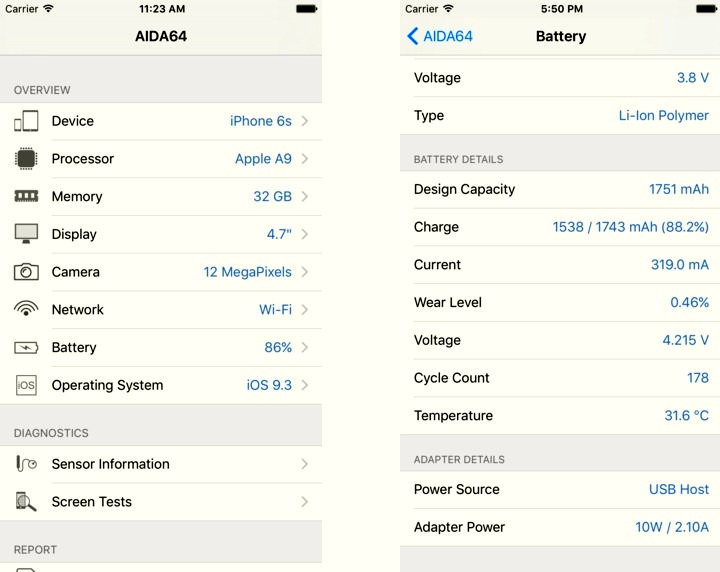Tap the Network Wi-Fi signal icon
Image resolution: width=720 pixels, height=572 pixels.
[26, 308]
